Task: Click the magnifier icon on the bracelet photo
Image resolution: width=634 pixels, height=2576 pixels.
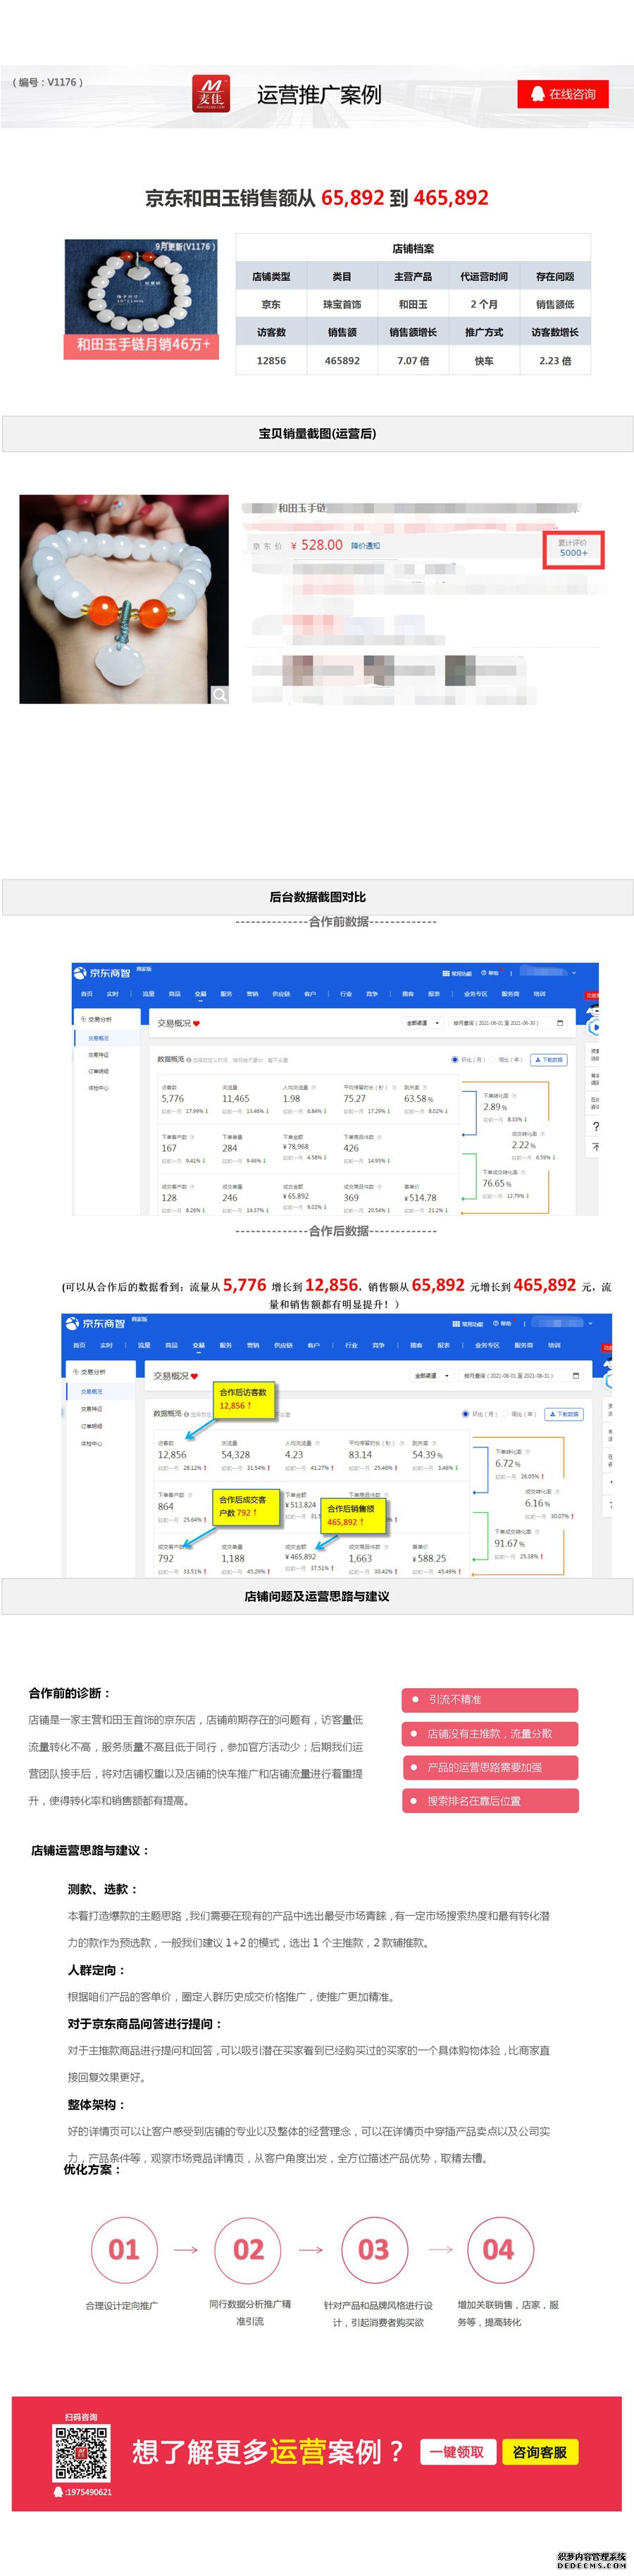Action: pyautogui.click(x=220, y=694)
